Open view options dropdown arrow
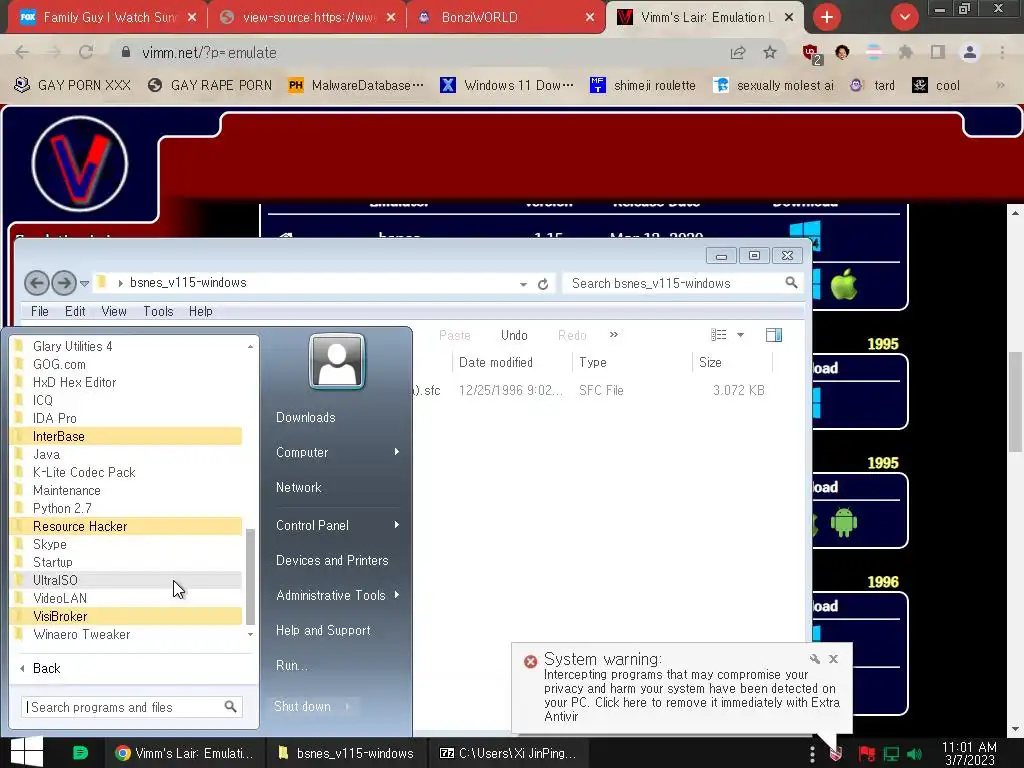1024x768 pixels. [x=741, y=335]
